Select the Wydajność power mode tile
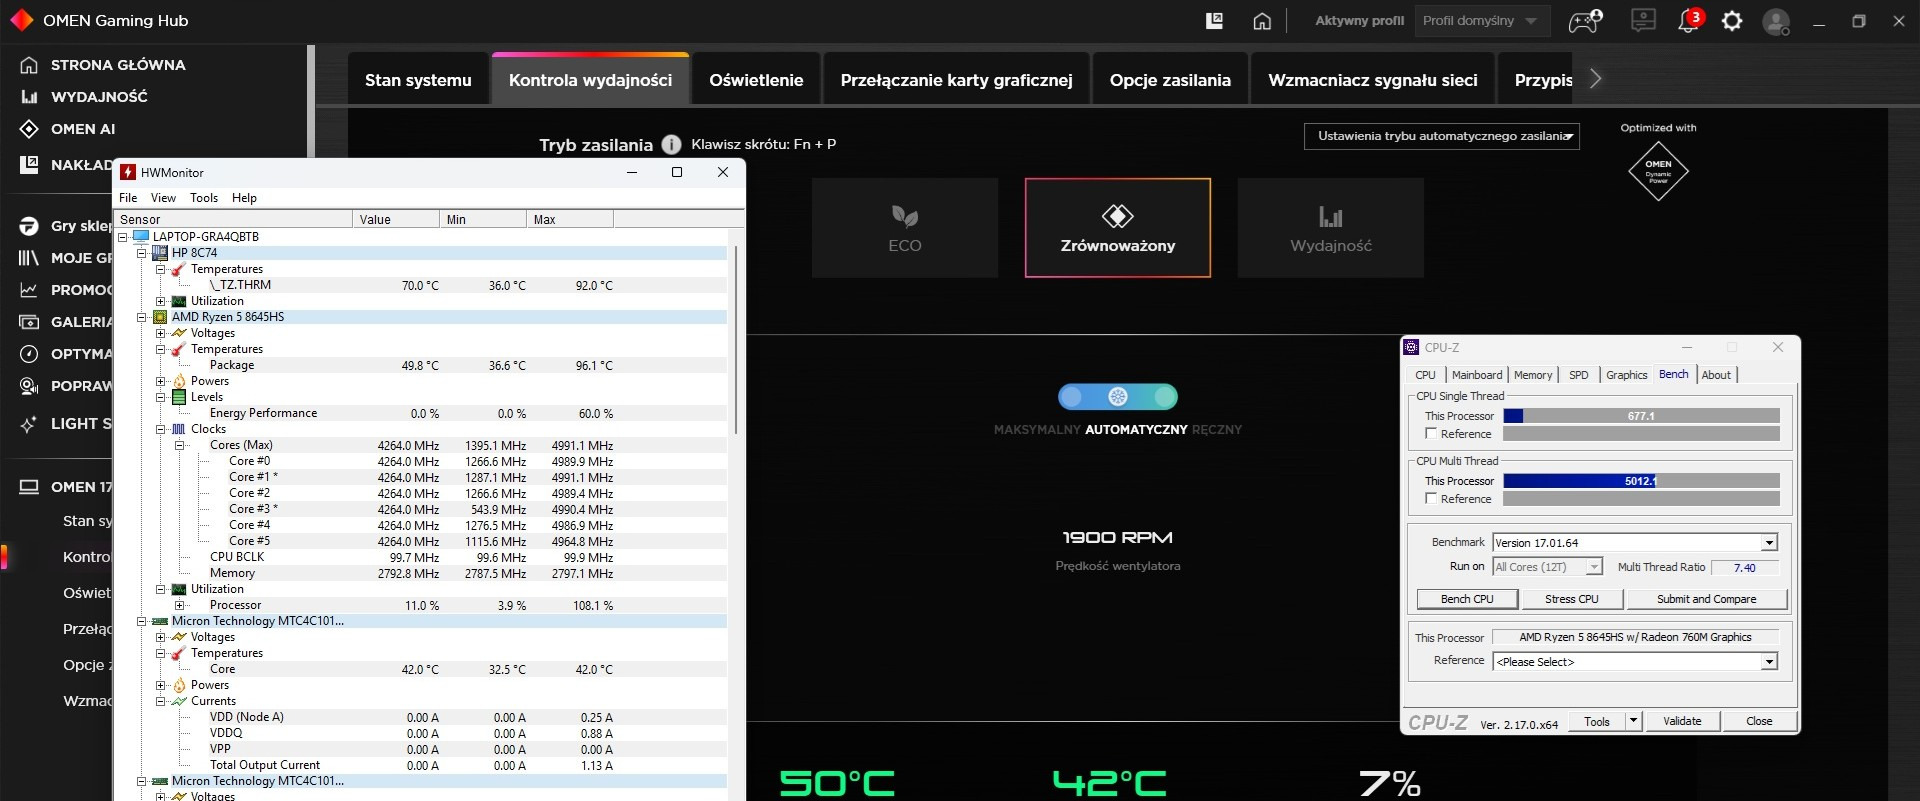The height and width of the screenshot is (801, 1920). (x=1330, y=228)
